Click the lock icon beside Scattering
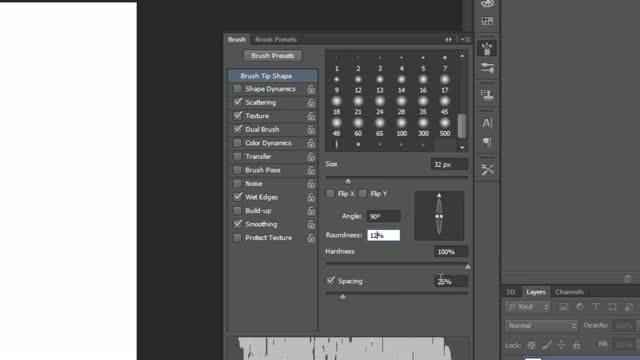The image size is (640, 360). click(311, 102)
